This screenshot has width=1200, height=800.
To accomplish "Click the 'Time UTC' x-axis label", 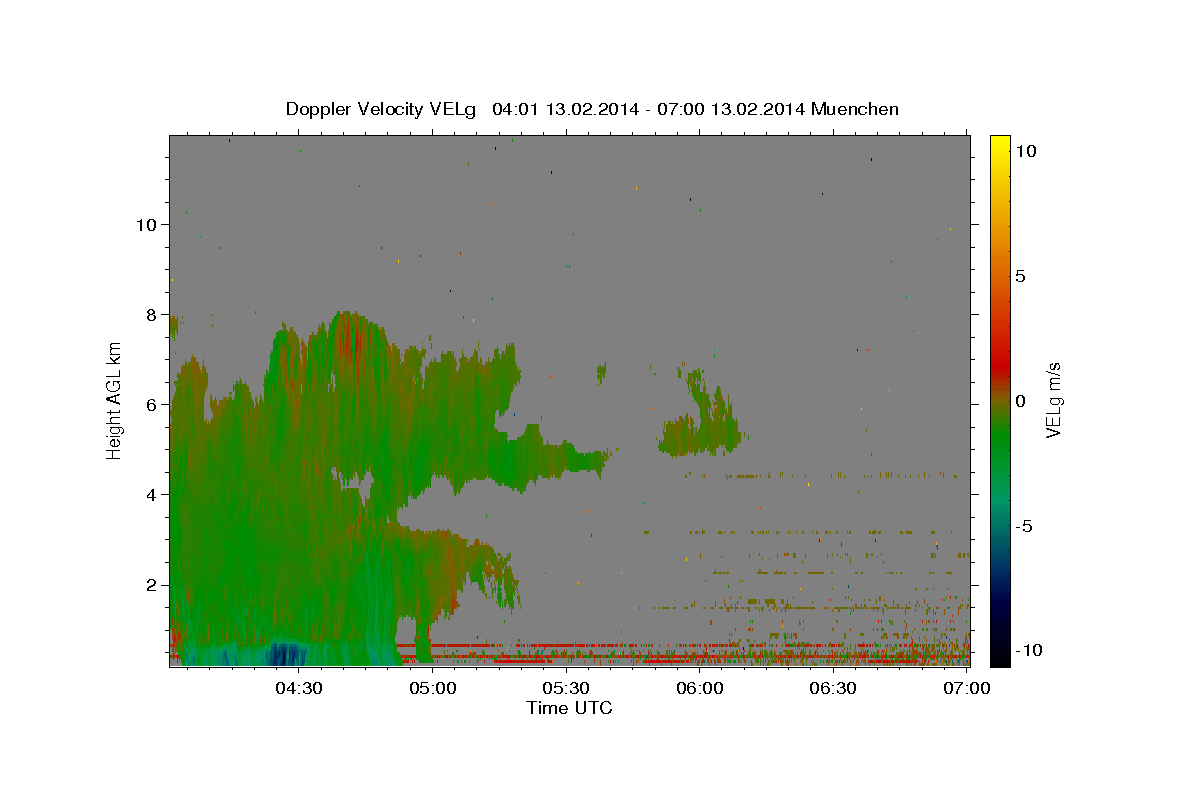I will (x=569, y=708).
